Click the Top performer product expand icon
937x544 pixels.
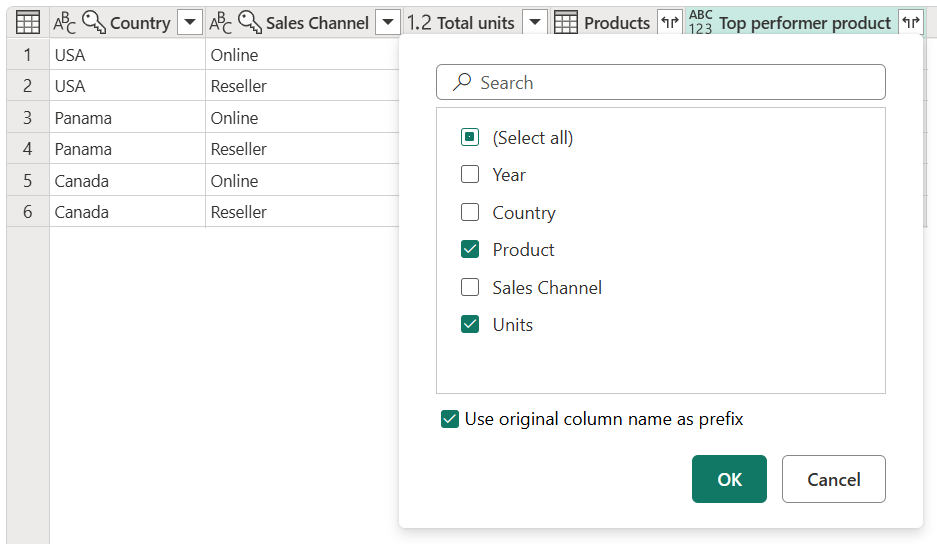coord(910,22)
